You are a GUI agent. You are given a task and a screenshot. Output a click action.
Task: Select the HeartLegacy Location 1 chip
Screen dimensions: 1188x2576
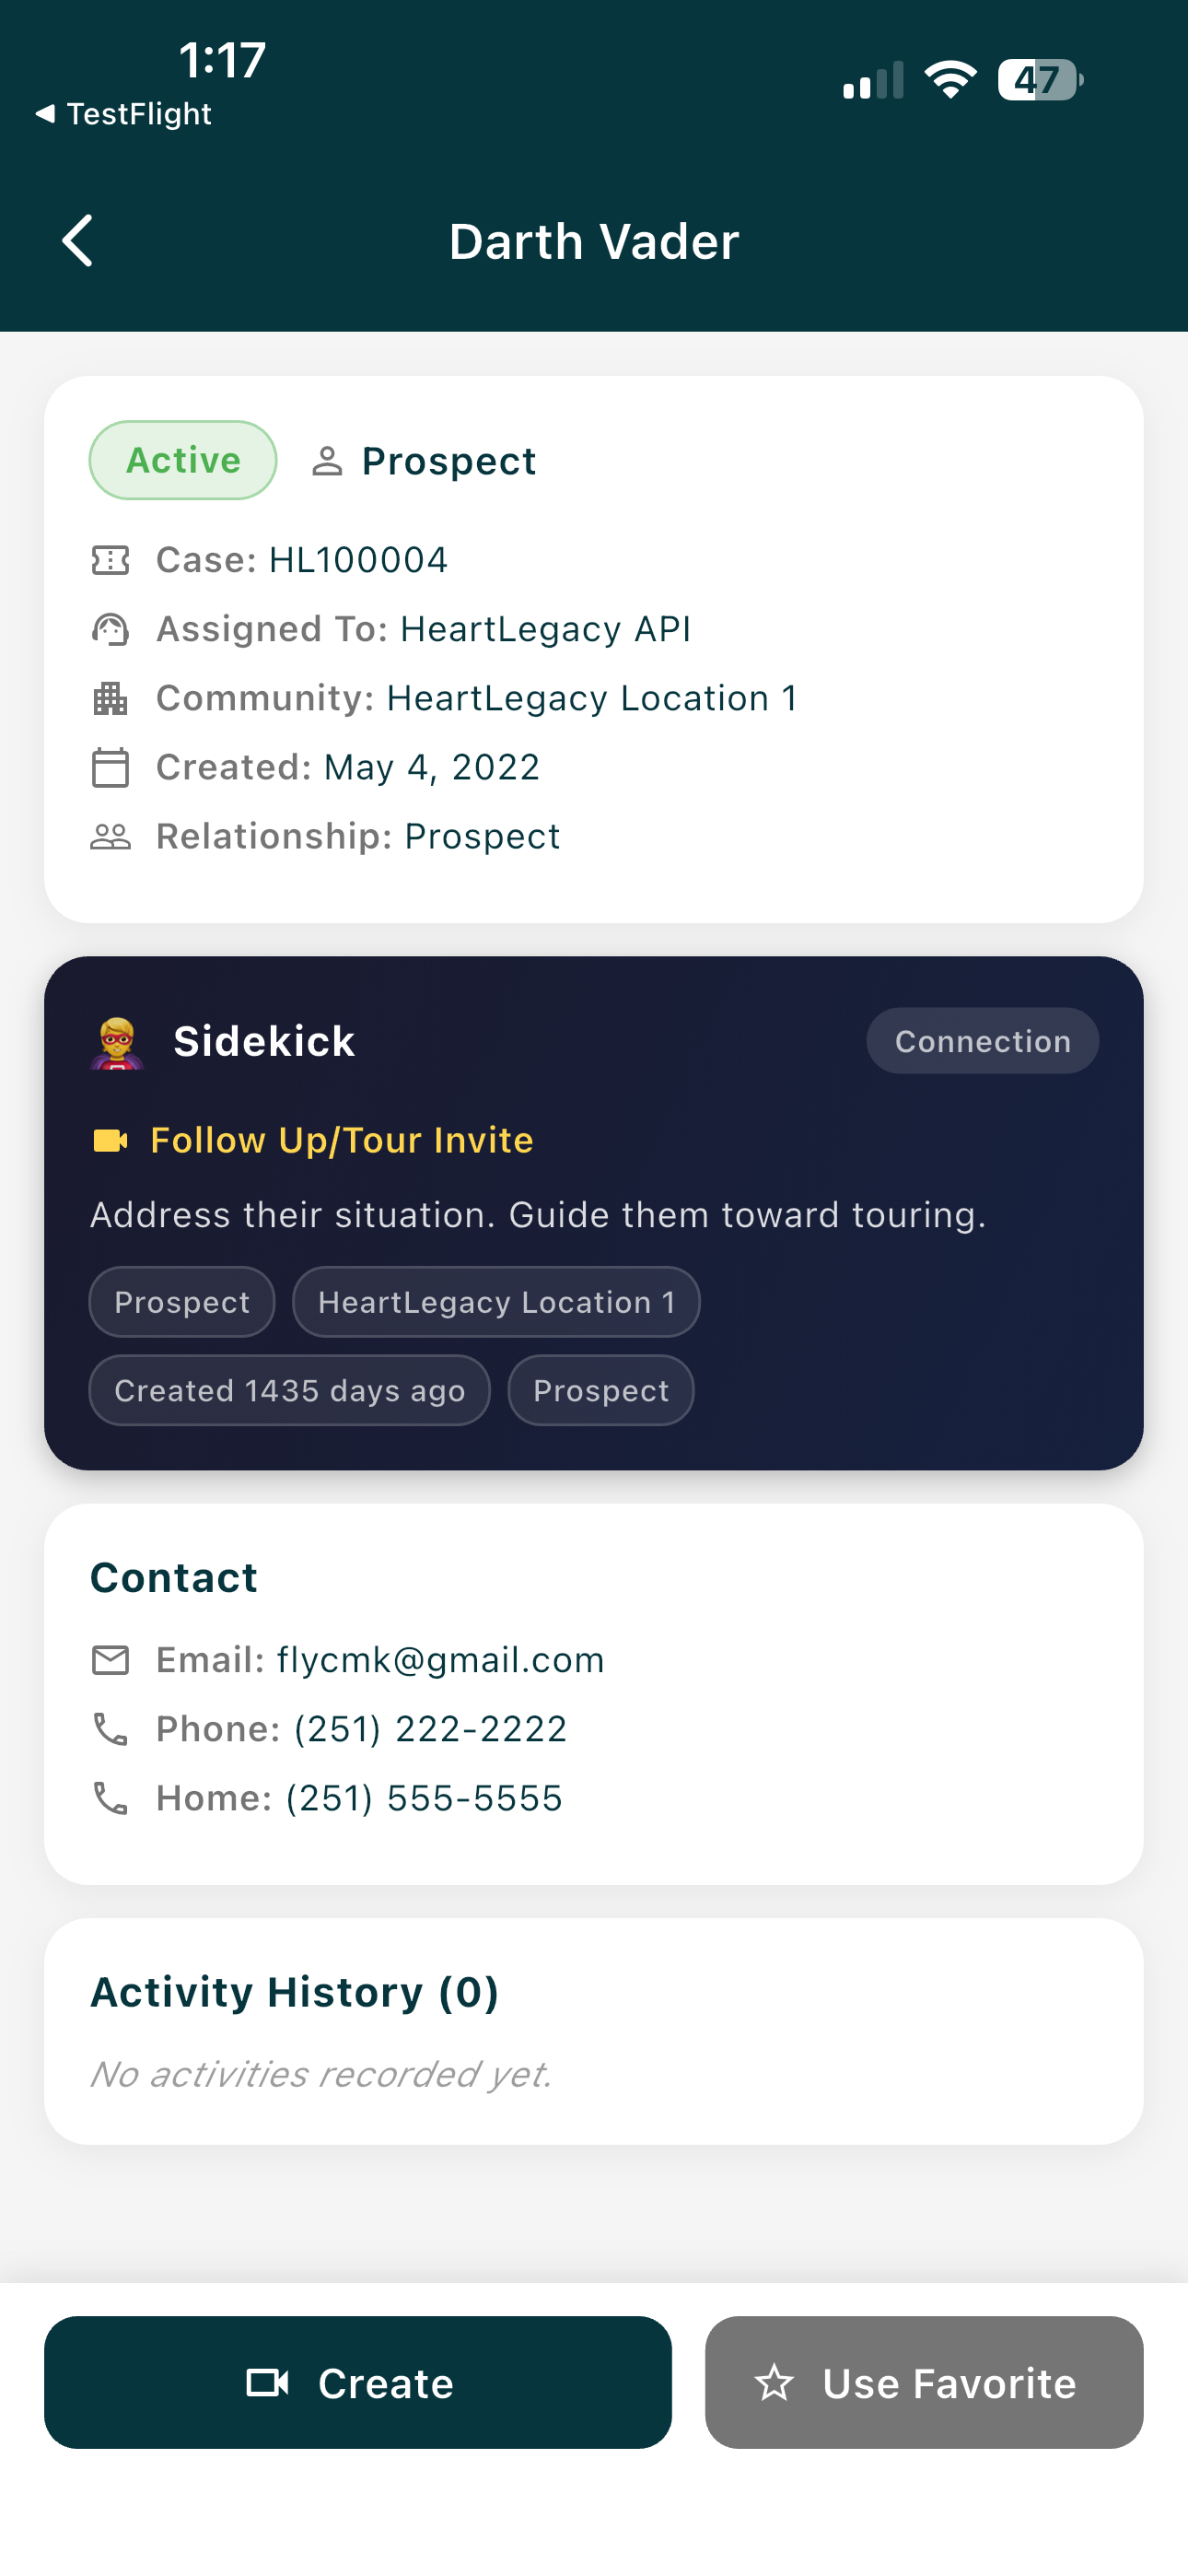click(496, 1302)
